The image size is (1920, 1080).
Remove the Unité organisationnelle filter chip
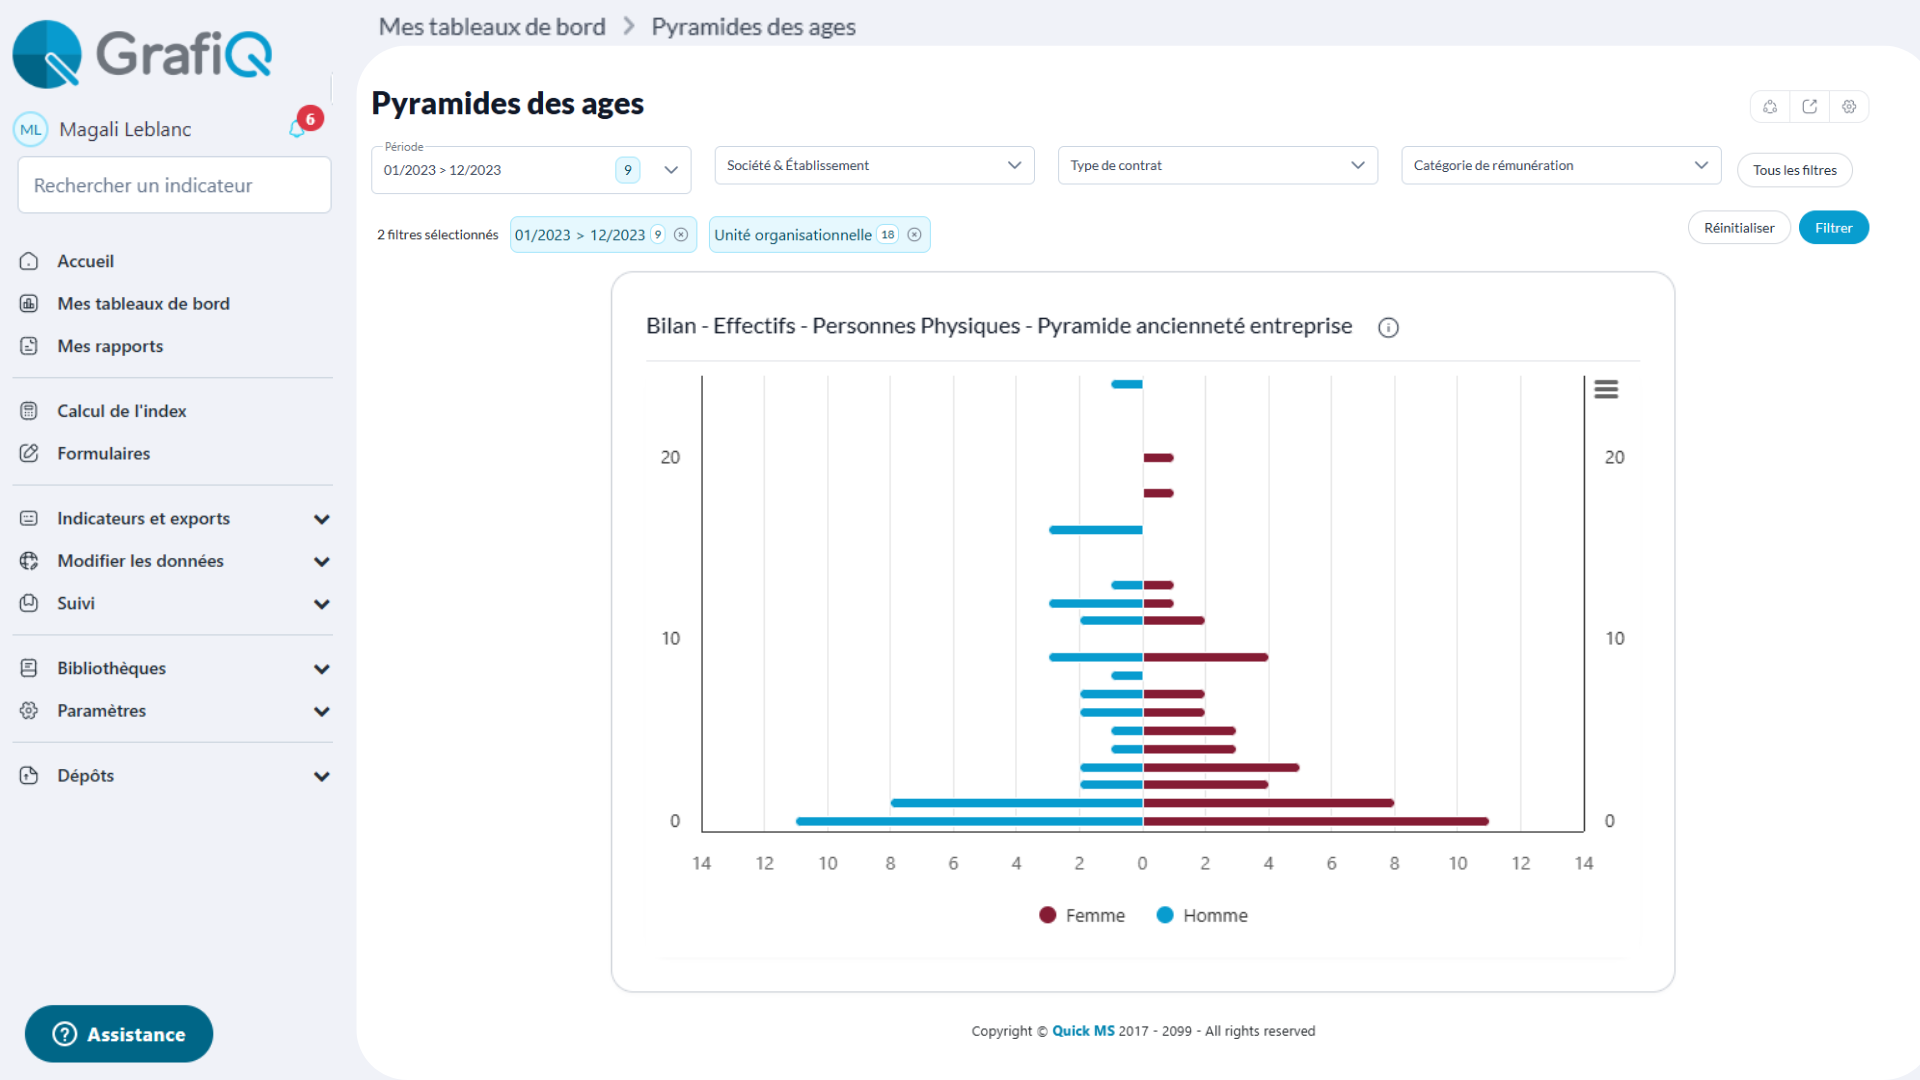point(914,235)
